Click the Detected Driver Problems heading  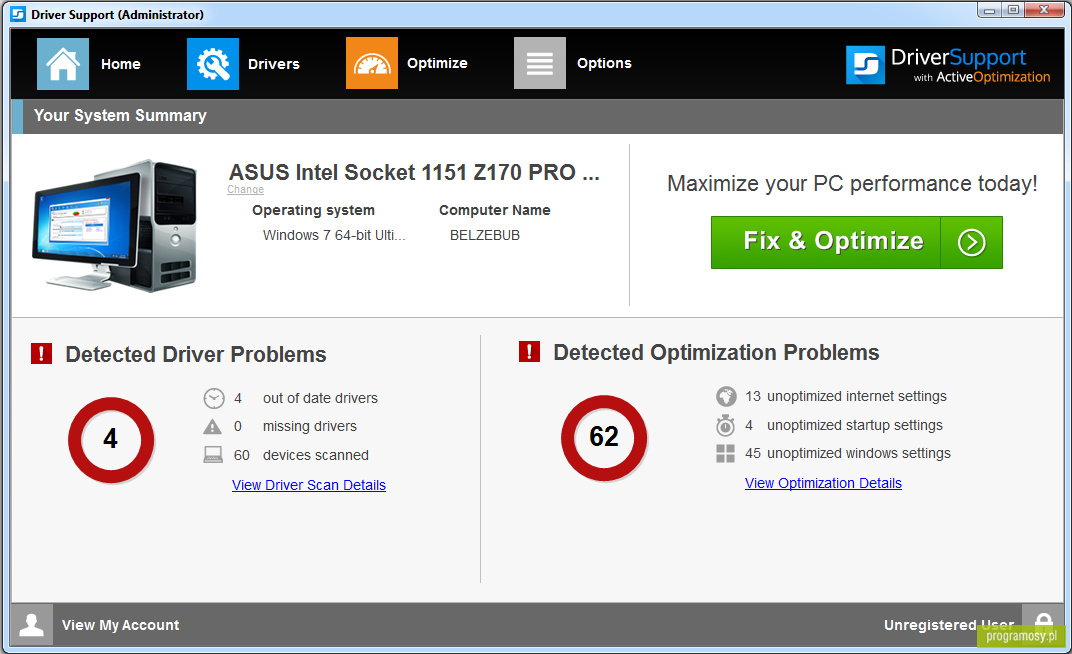pyautogui.click(x=196, y=355)
